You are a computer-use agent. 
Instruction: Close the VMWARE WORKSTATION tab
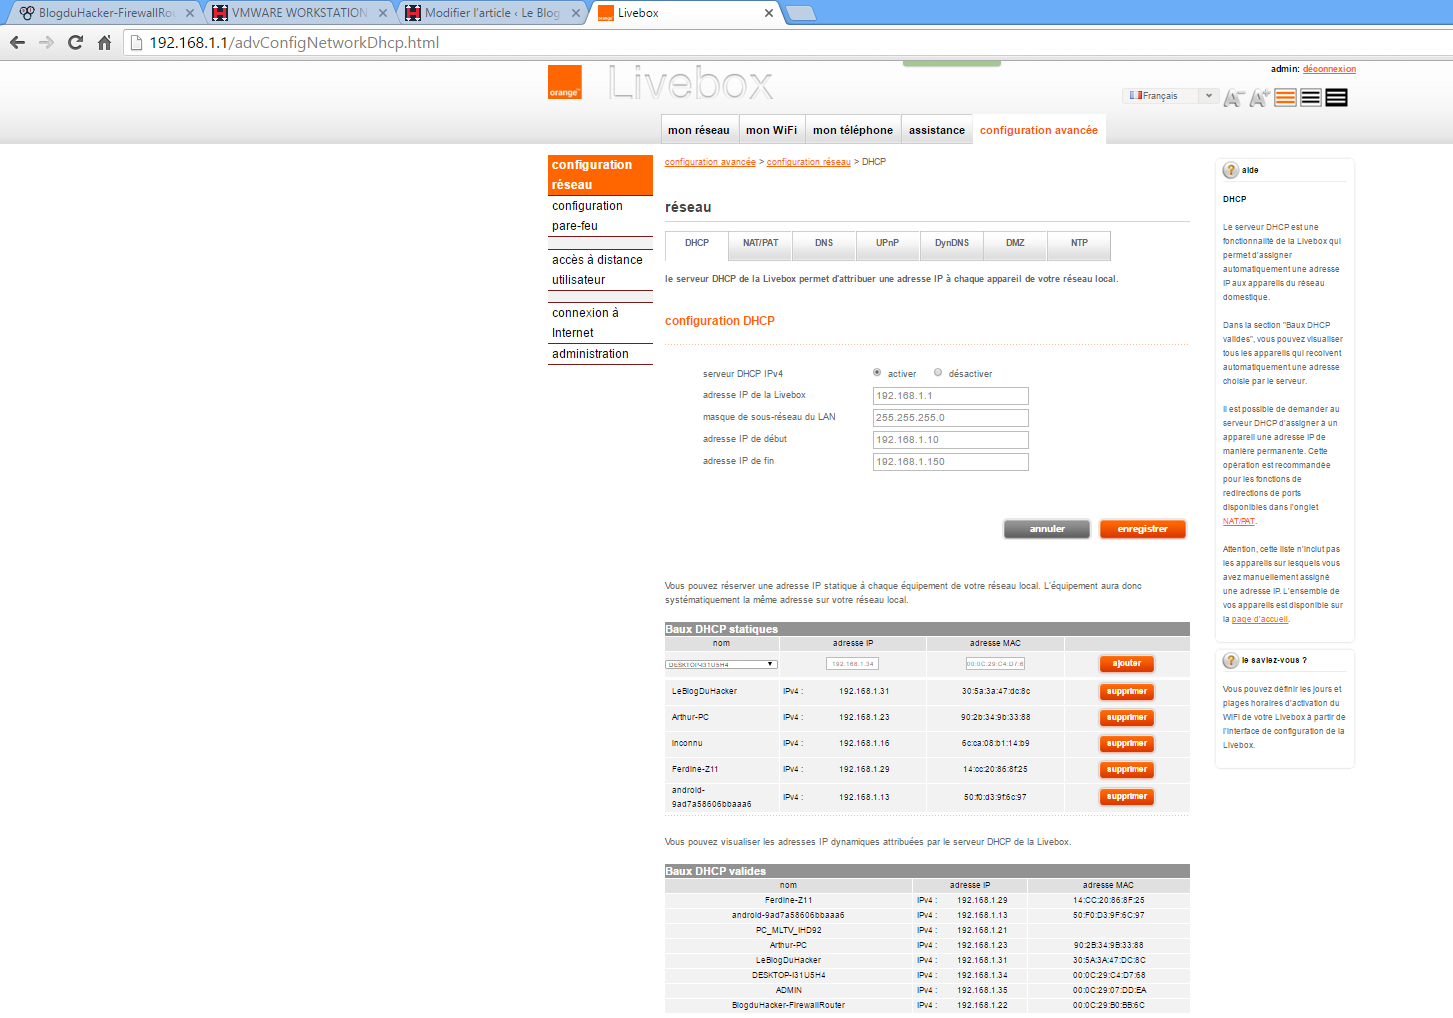point(383,13)
